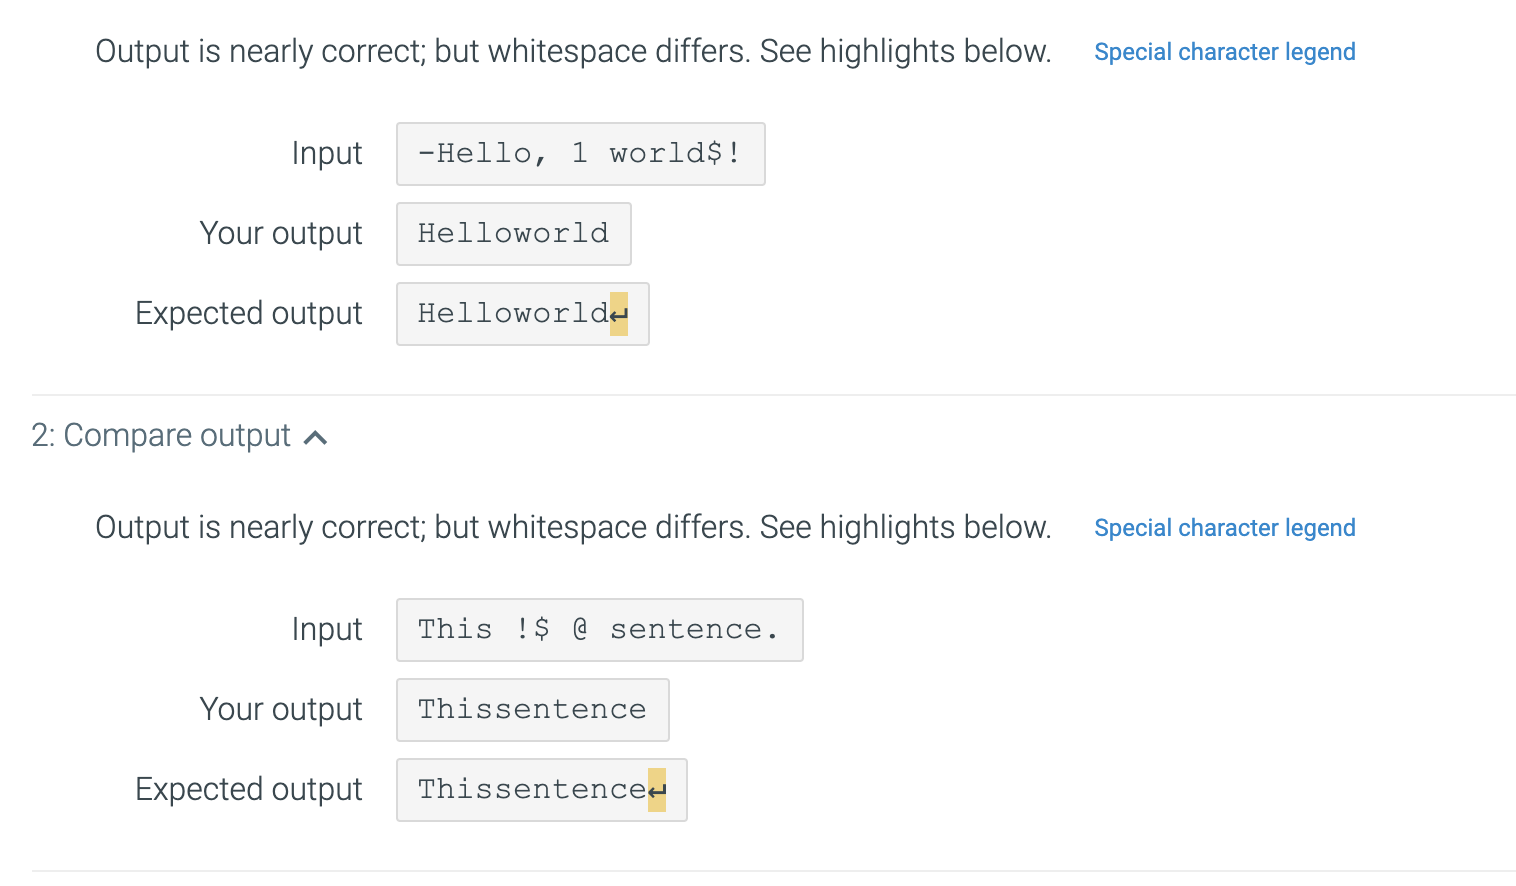Click the Input label in the second test

click(326, 629)
